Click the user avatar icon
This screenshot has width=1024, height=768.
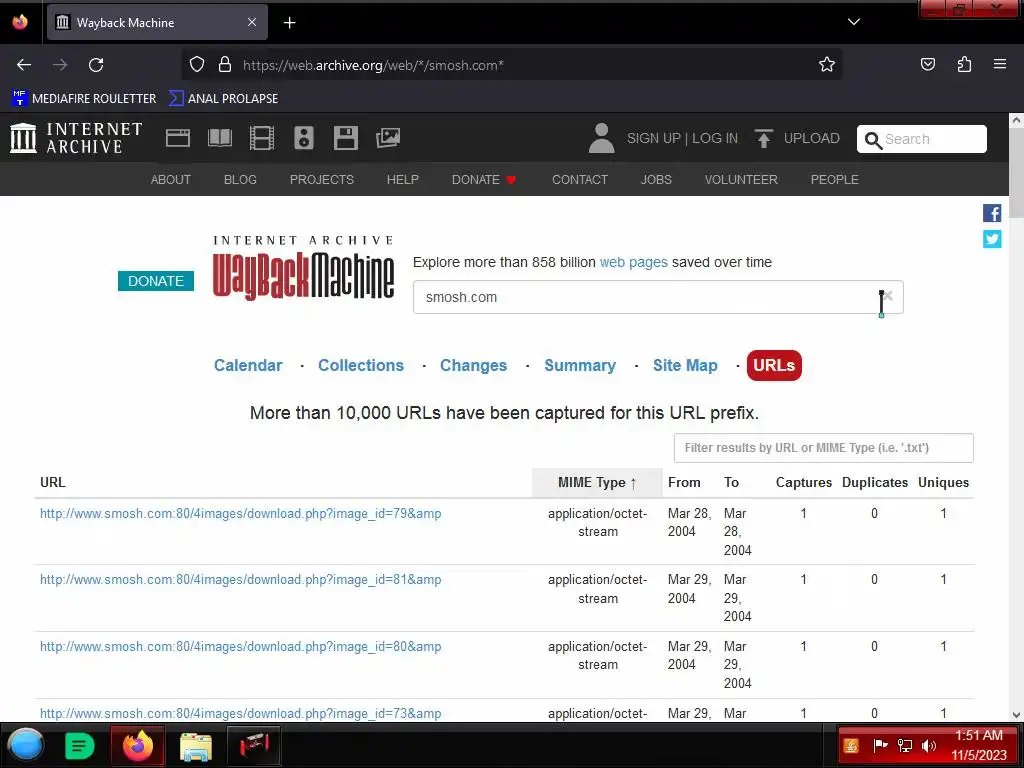click(601, 138)
